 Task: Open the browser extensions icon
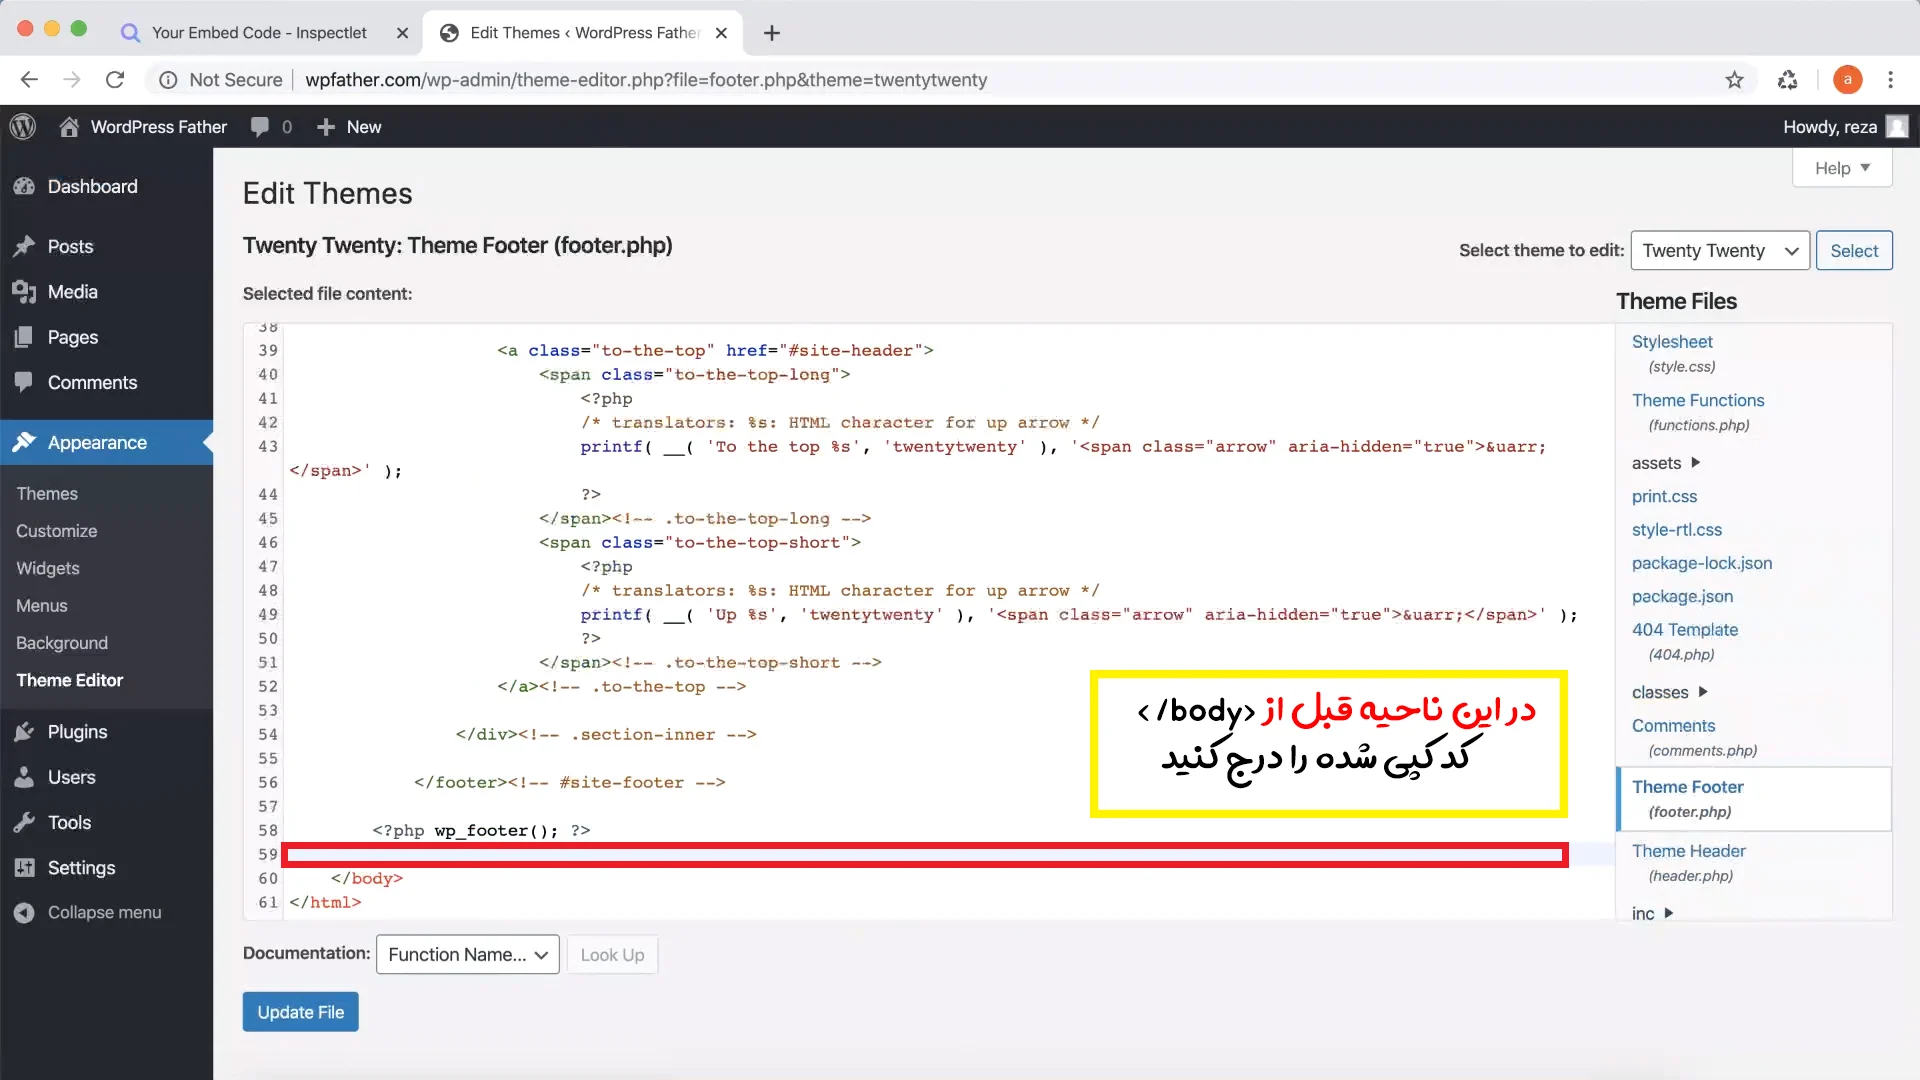pyautogui.click(x=1788, y=80)
